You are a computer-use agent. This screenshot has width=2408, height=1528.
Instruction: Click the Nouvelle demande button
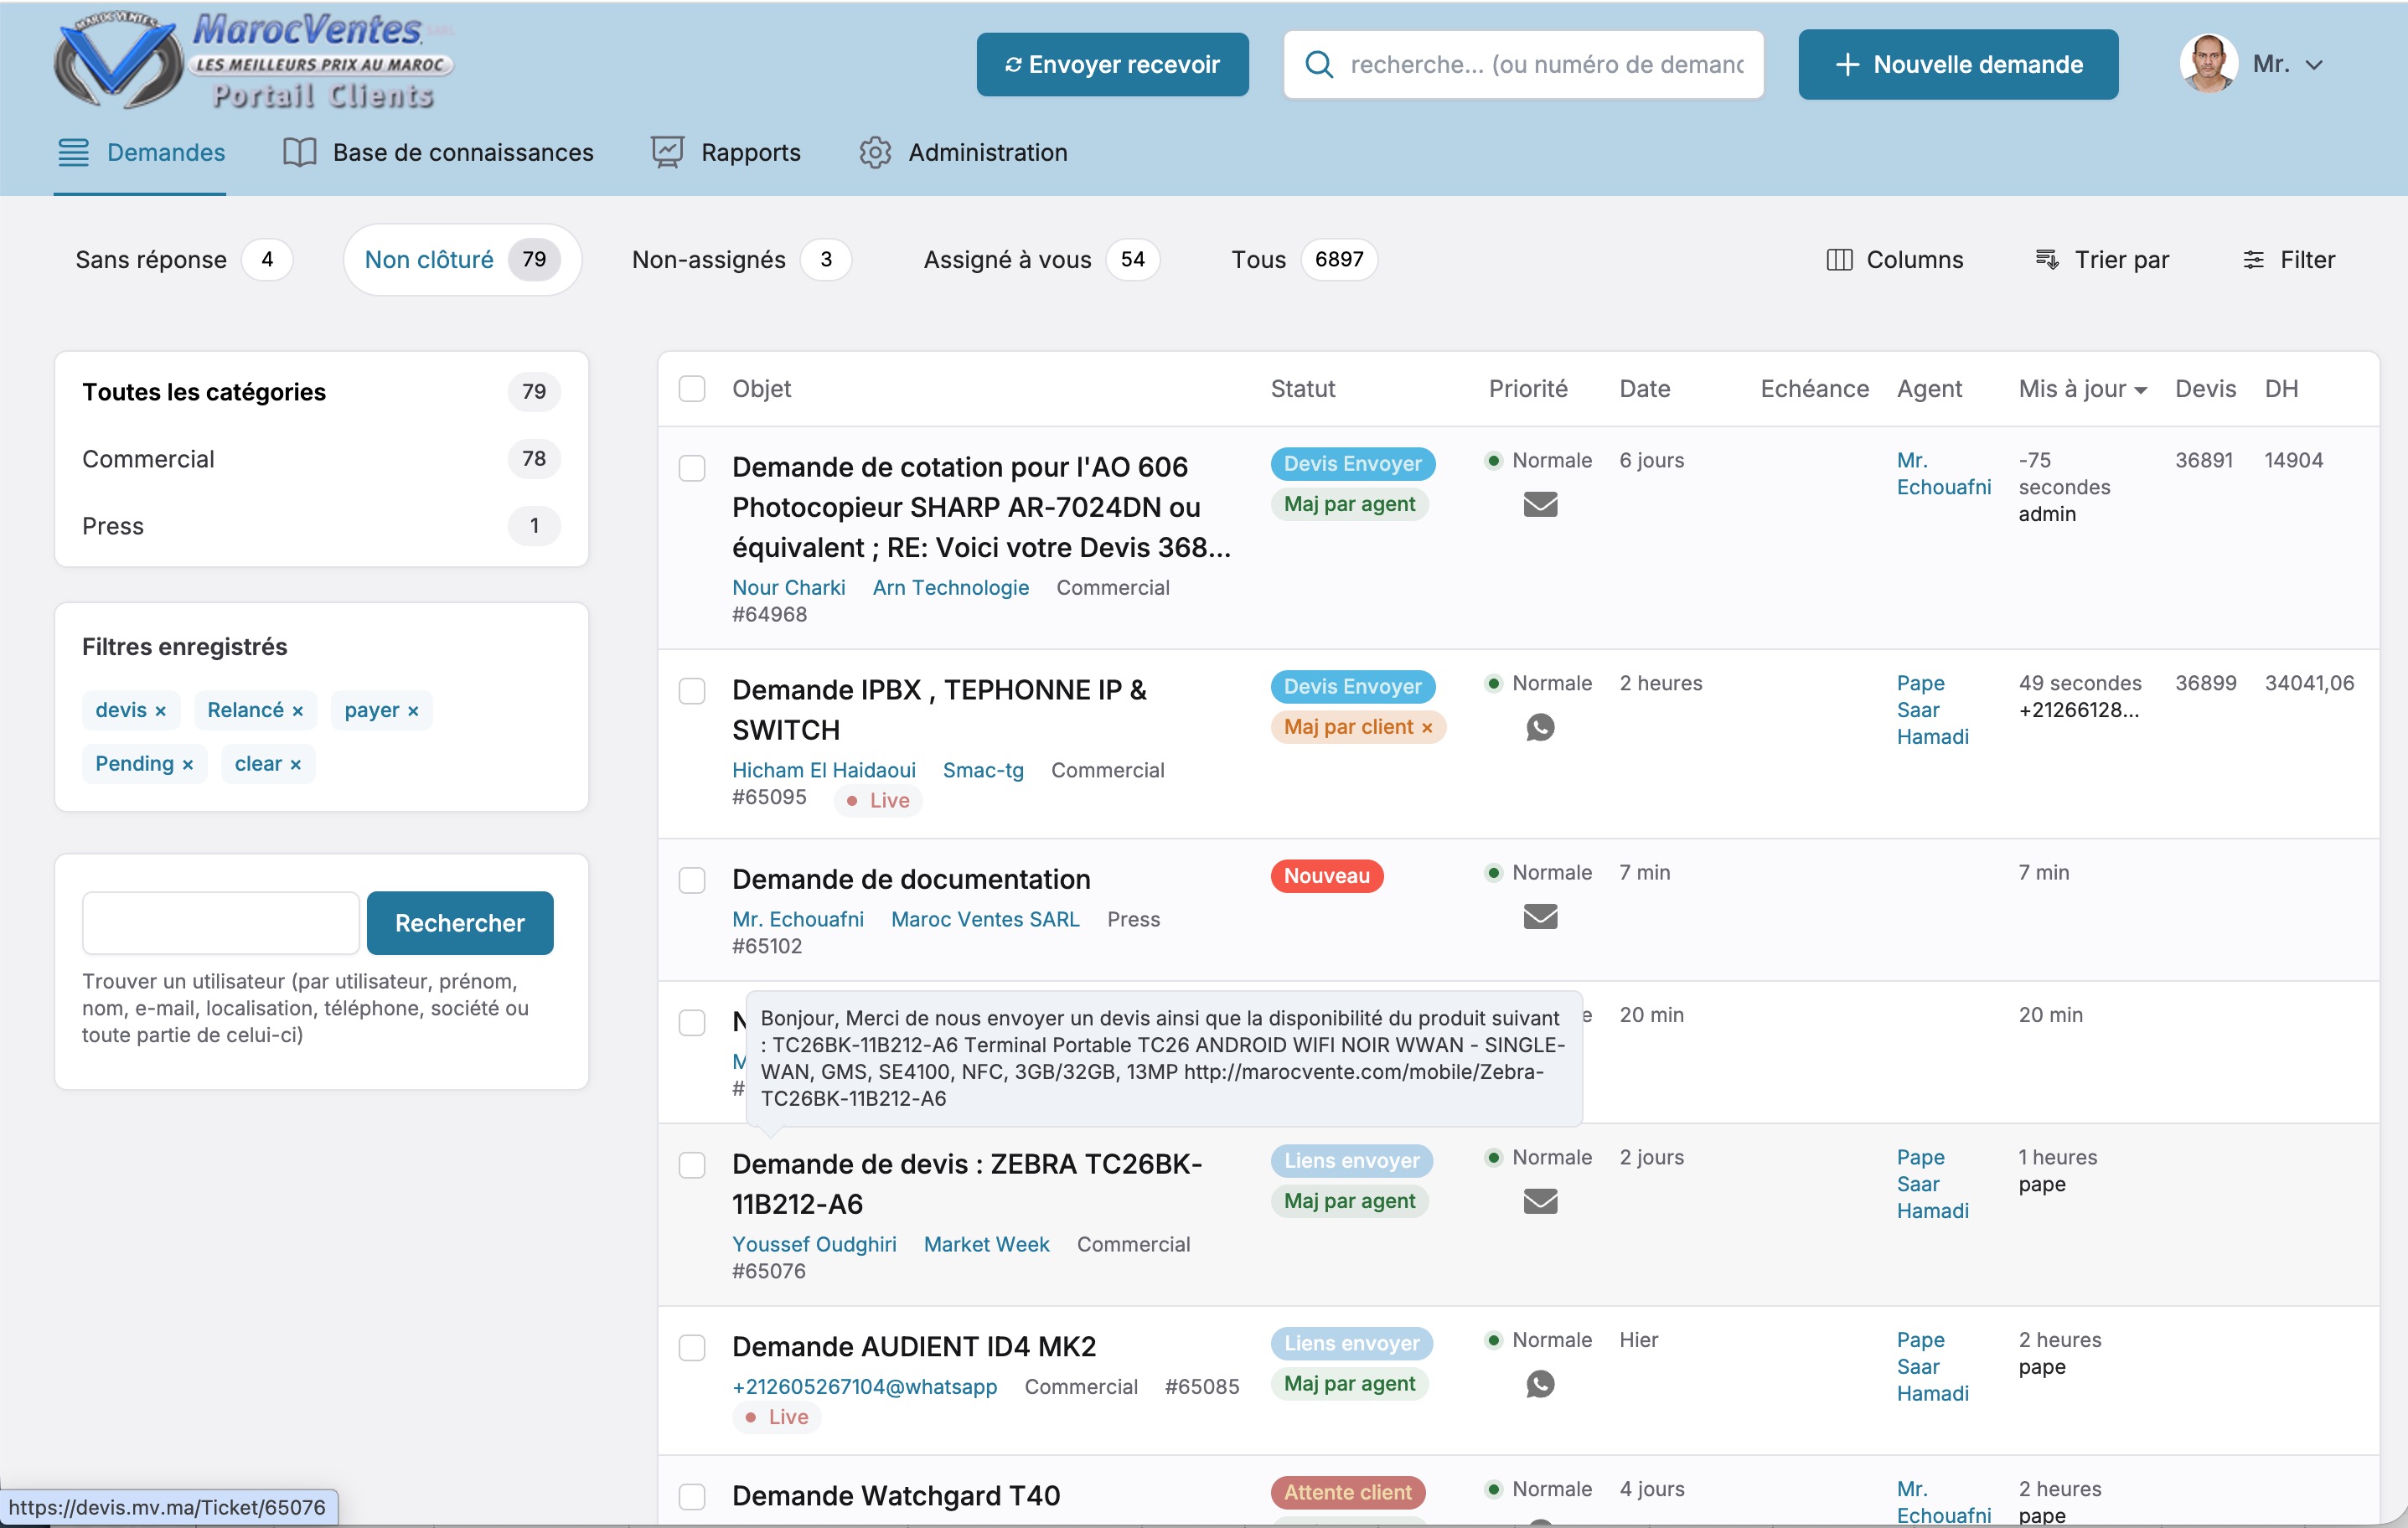point(1957,65)
